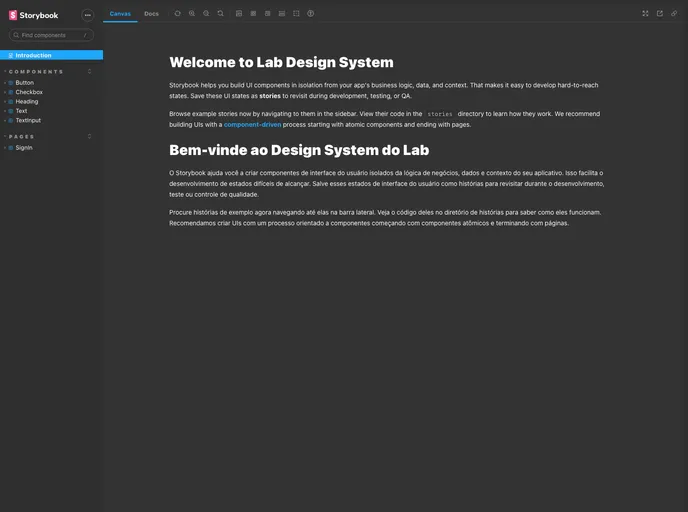Click the zoom out toolbar icon
Screen dimensions: 688x512
tap(206, 14)
